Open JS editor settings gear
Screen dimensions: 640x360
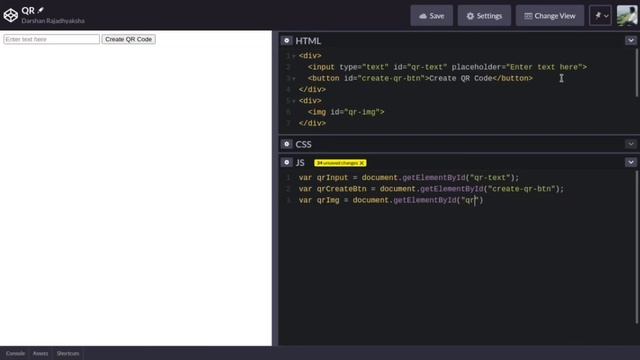[287, 162]
